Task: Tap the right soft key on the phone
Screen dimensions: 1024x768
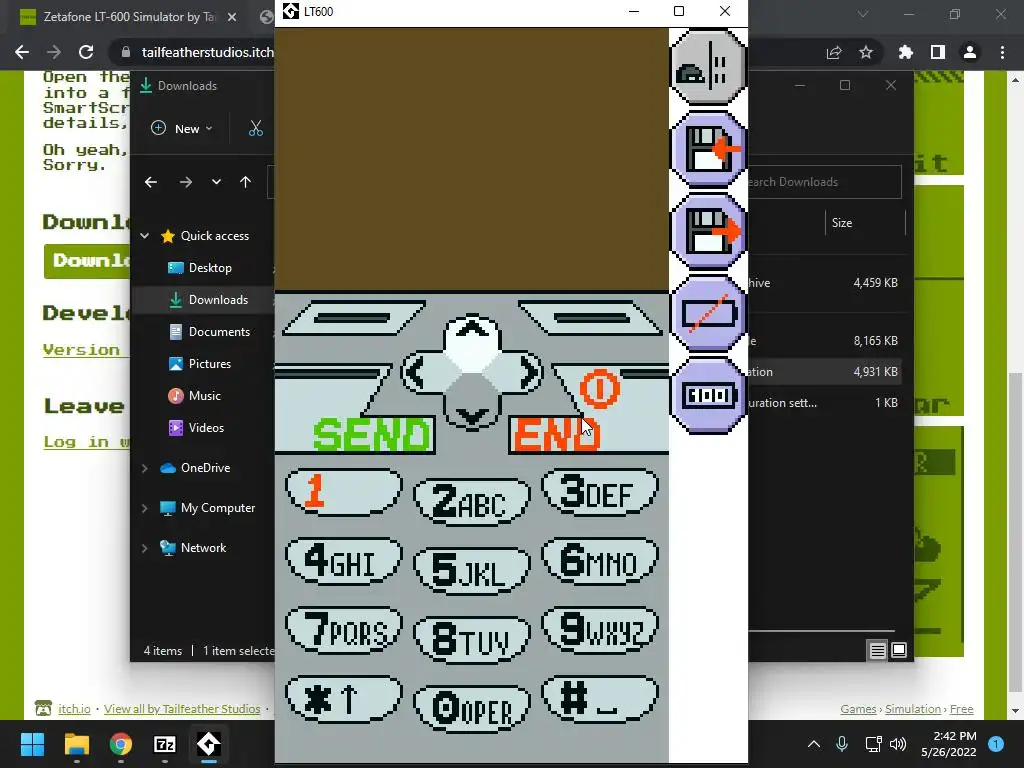Action: click(x=591, y=318)
